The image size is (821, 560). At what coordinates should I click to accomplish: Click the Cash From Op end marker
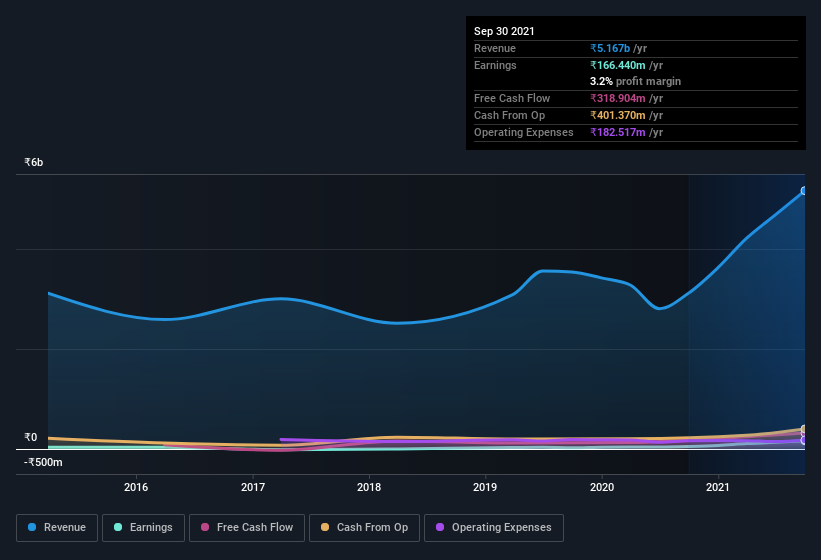coord(804,429)
